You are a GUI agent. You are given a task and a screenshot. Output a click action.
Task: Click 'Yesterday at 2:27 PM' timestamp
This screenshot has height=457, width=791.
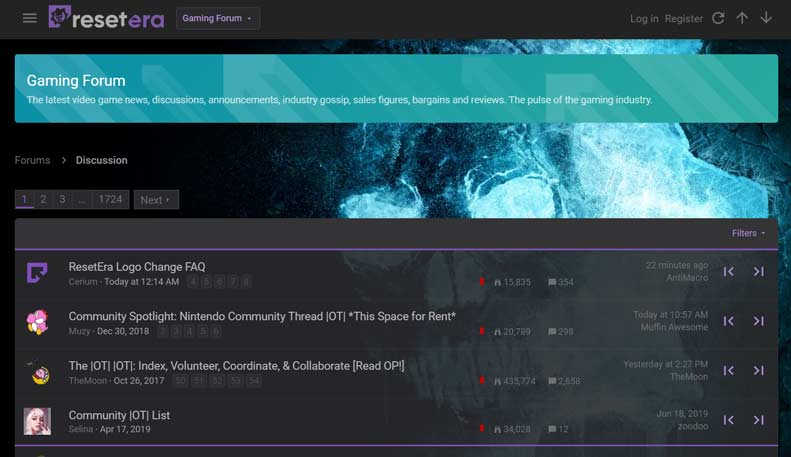665,364
